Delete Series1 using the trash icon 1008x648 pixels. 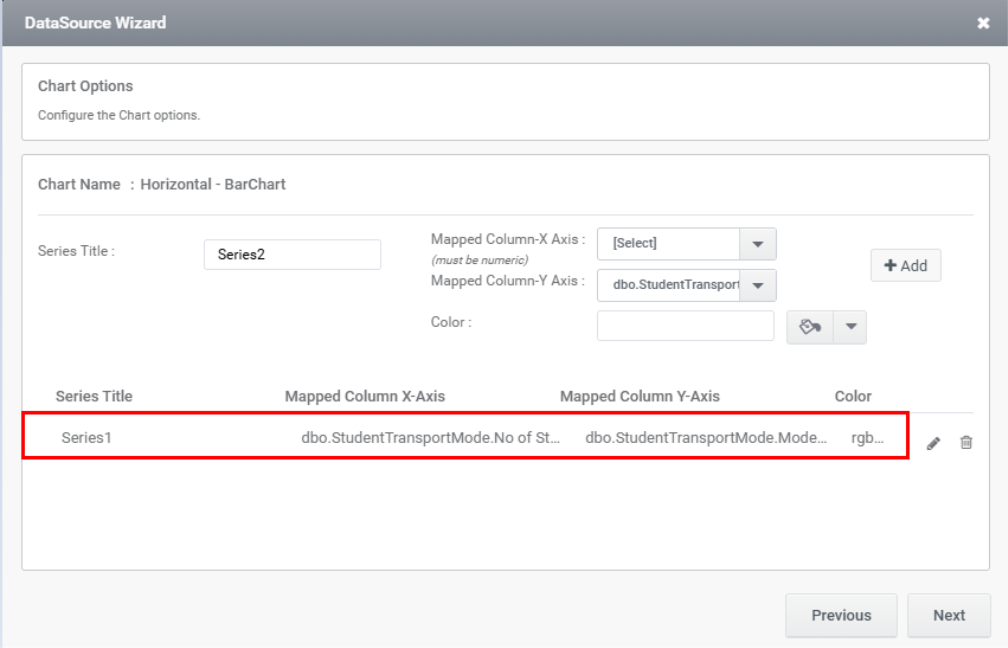pyautogui.click(x=966, y=442)
